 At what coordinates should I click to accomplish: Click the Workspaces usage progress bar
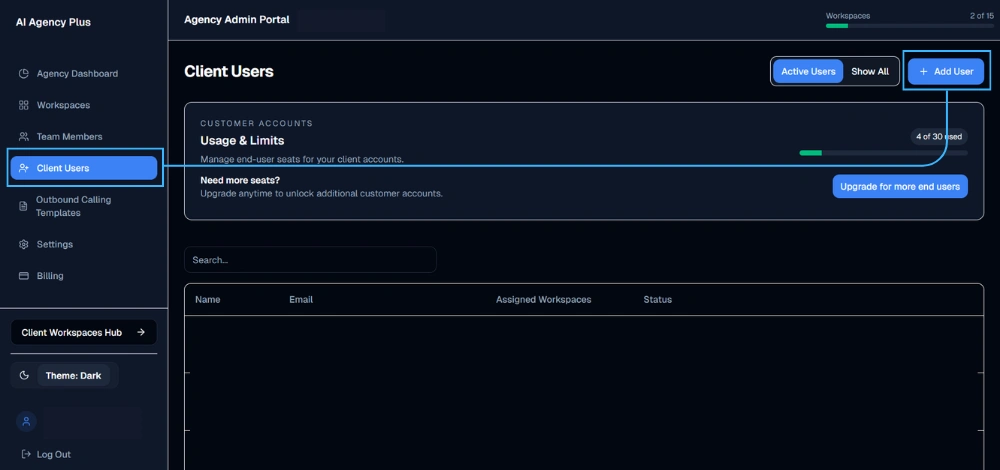(x=909, y=26)
